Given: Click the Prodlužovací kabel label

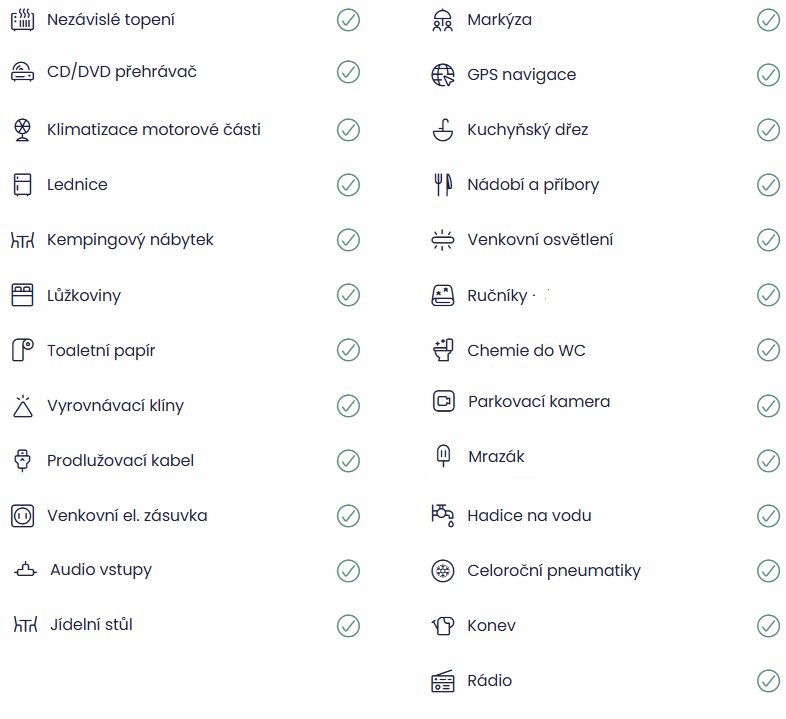Looking at the screenshot, I should pyautogui.click(x=120, y=460).
